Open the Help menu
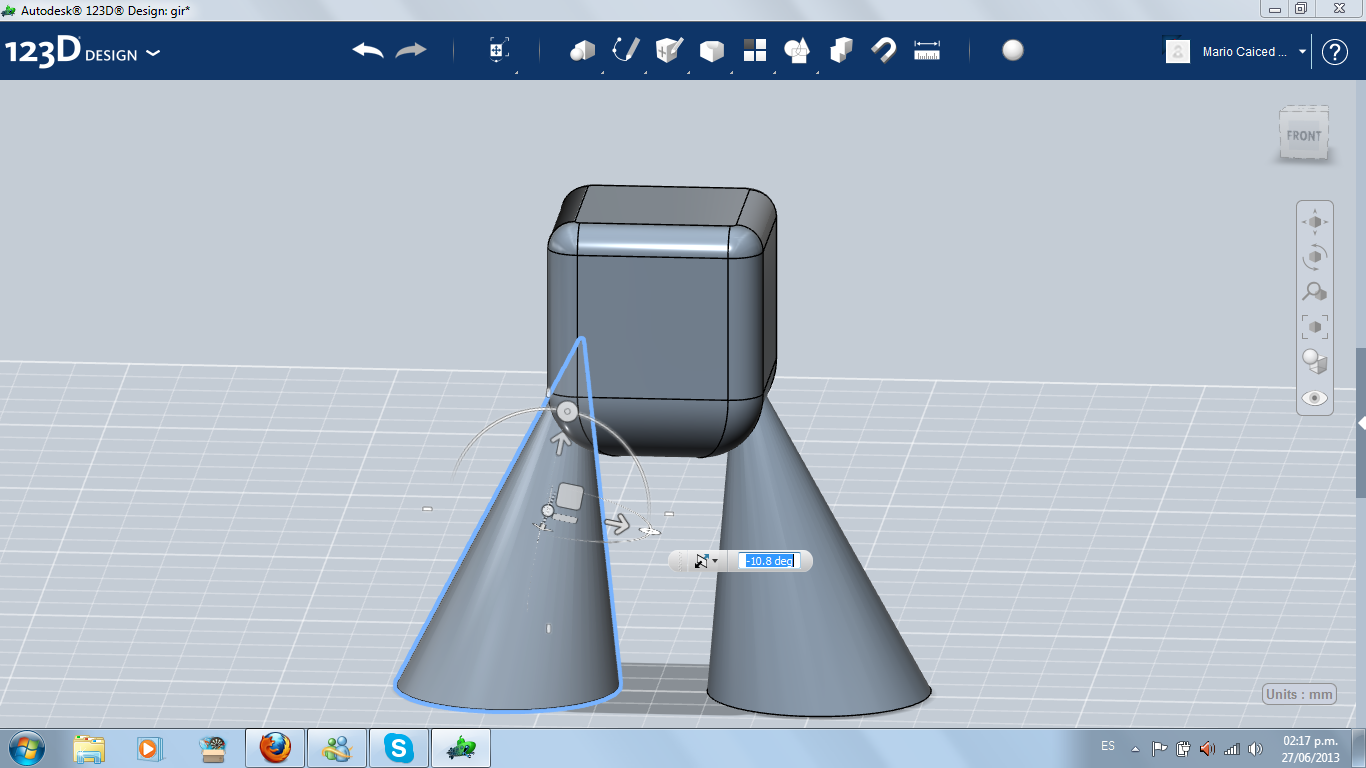This screenshot has width=1366, height=768. (1335, 52)
